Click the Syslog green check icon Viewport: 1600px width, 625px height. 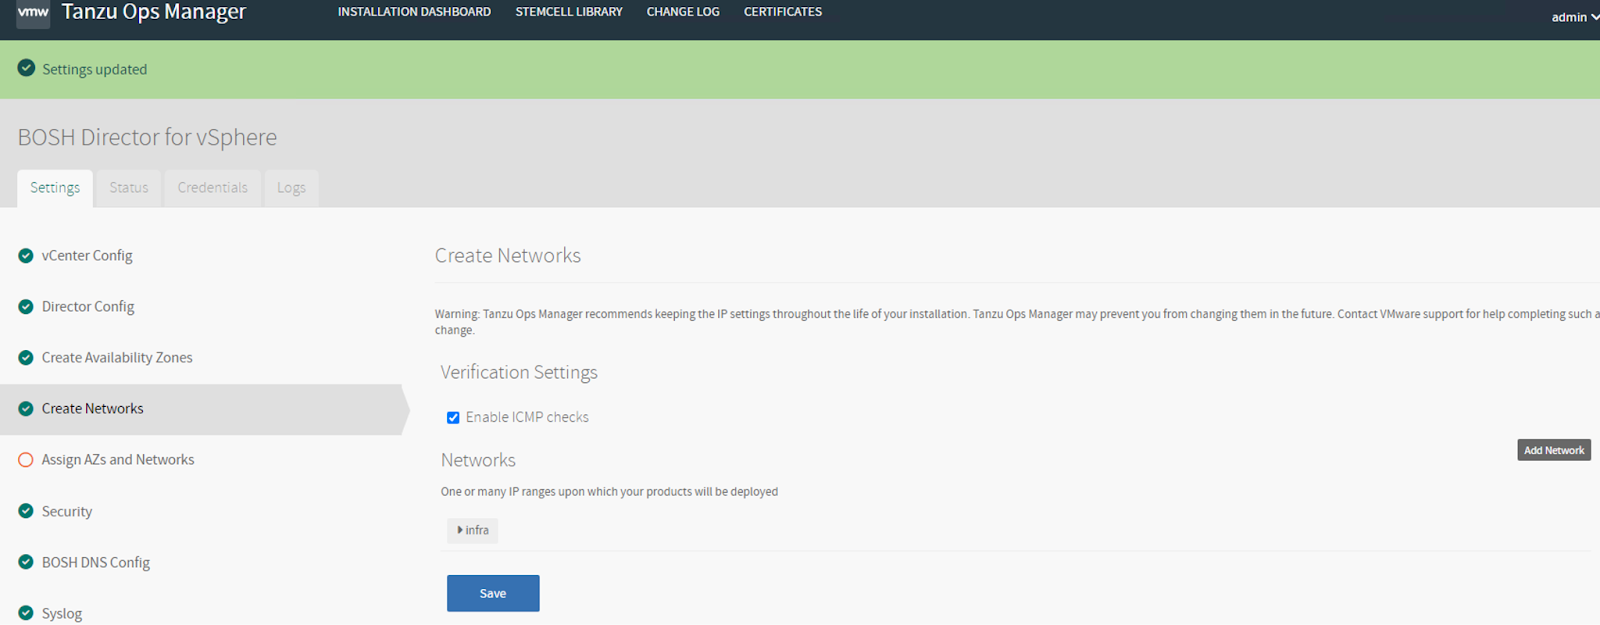pyautogui.click(x=26, y=613)
